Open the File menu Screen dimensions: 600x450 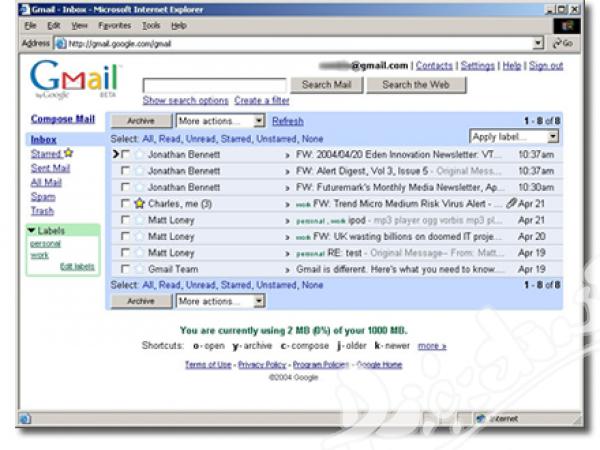coord(30,26)
